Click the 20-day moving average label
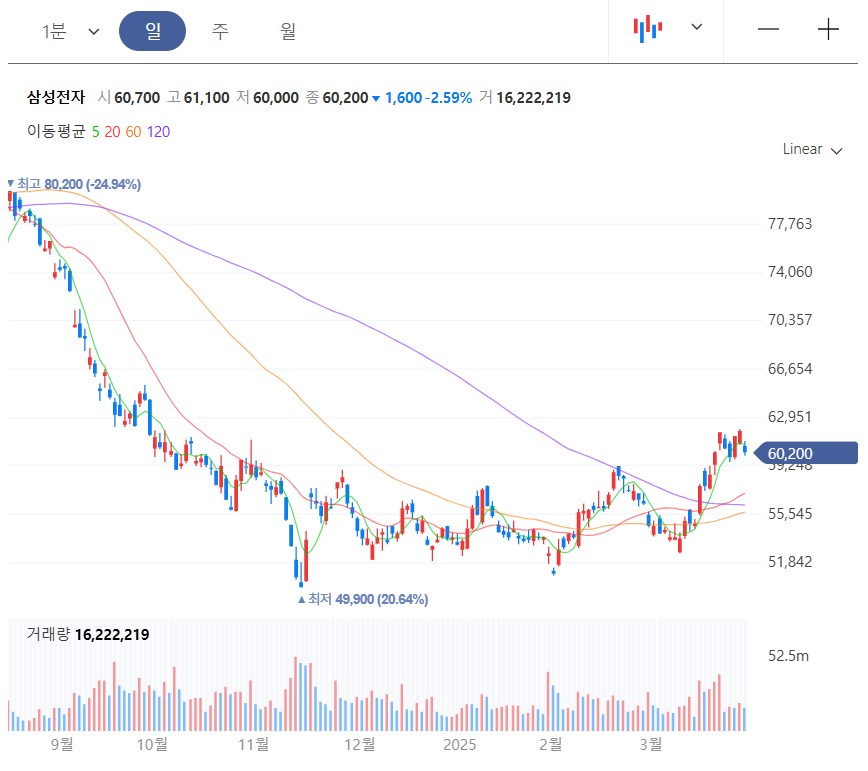This screenshot has width=868, height=771. (112, 132)
